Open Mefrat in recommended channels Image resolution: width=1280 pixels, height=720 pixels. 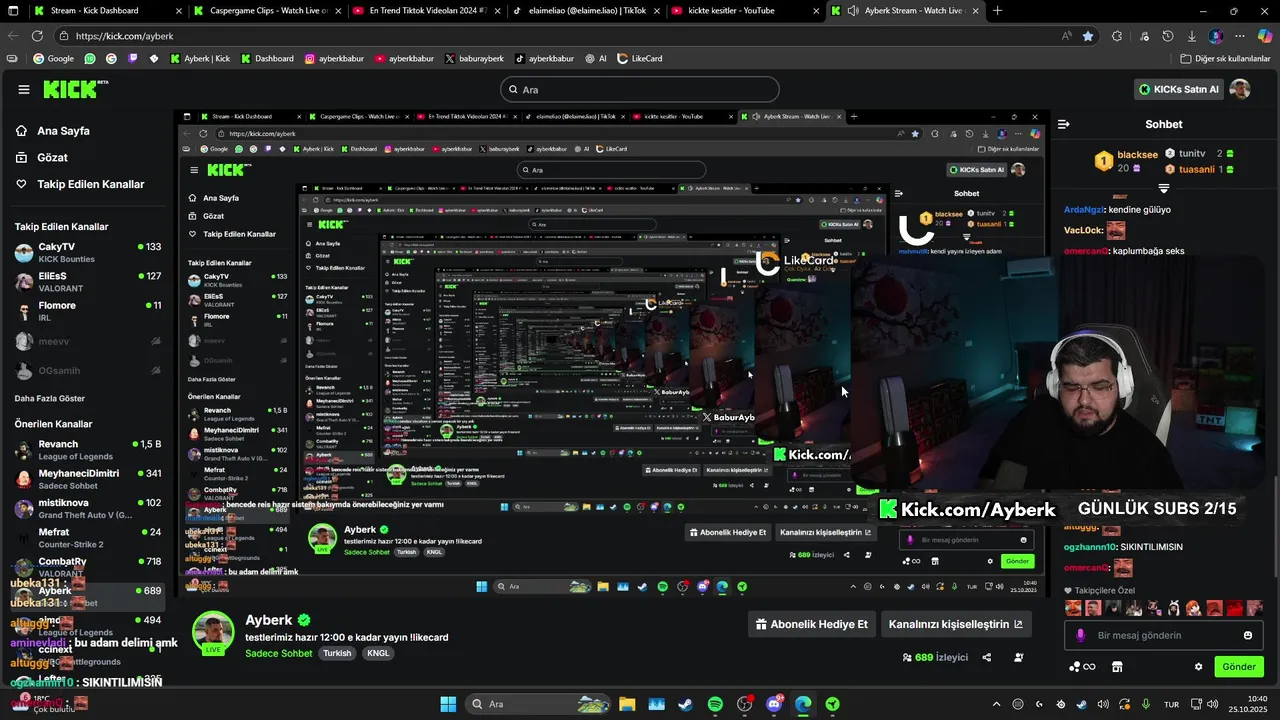tap(88, 538)
